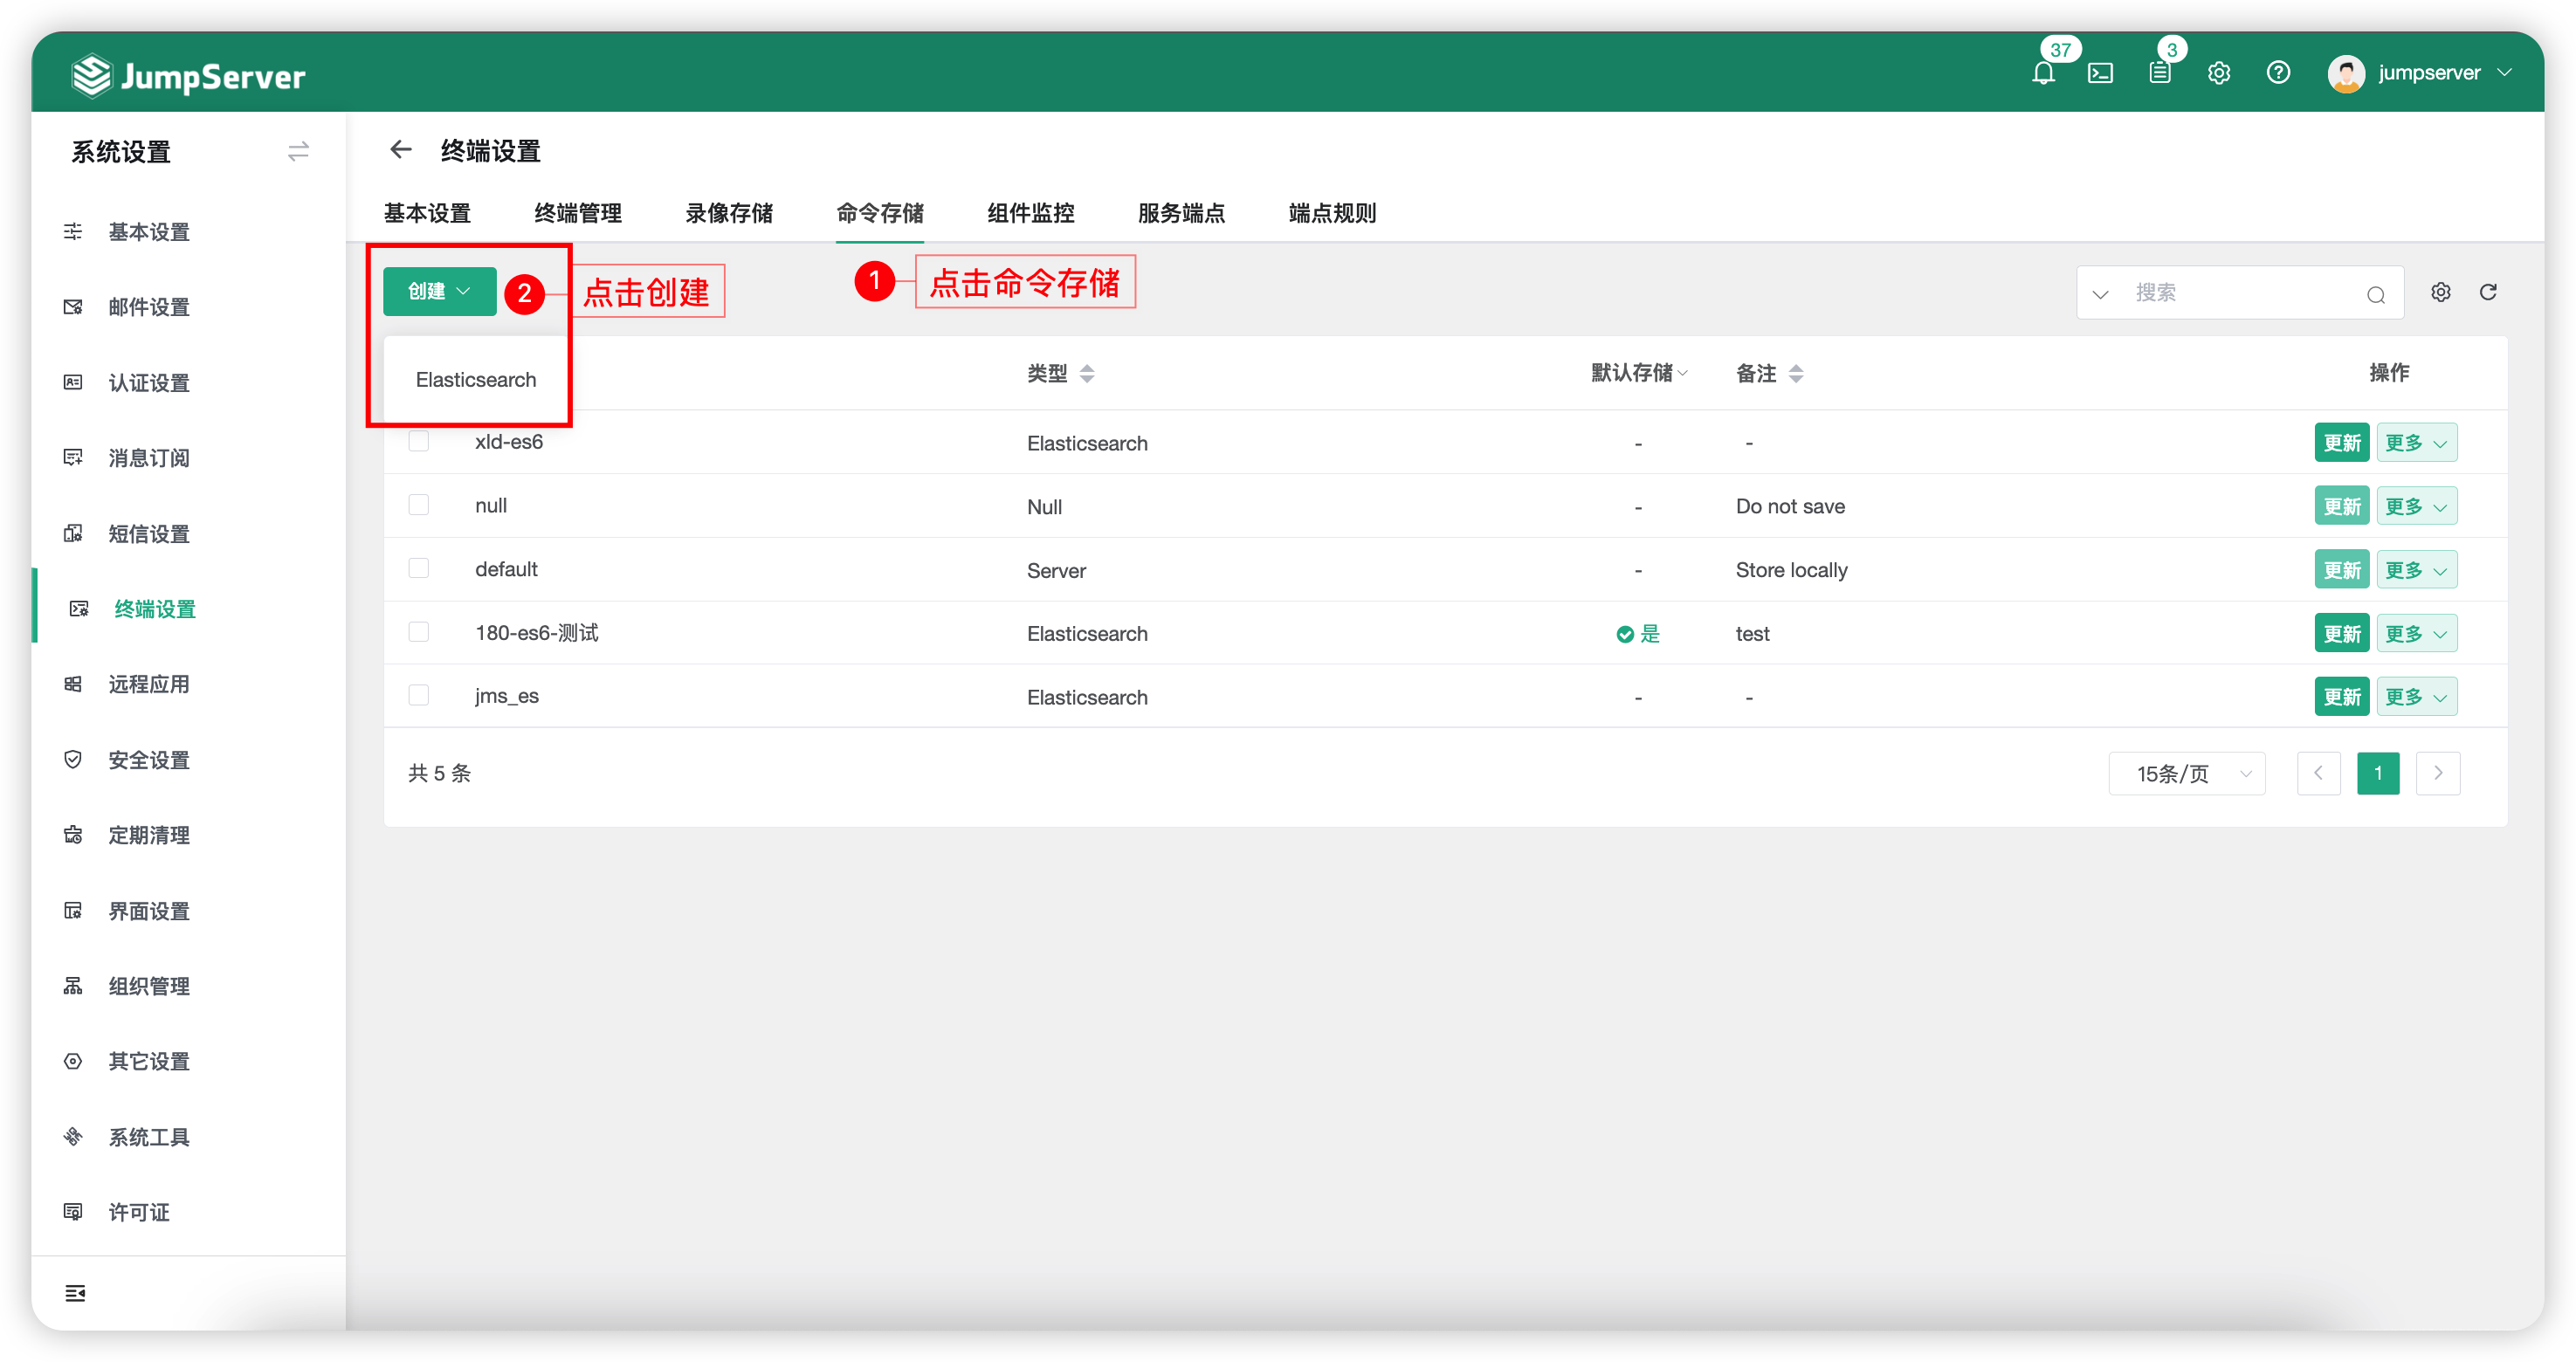This screenshot has width=2576, height=1362.
Task: Refresh the storage list with reload icon
Action: [2489, 292]
